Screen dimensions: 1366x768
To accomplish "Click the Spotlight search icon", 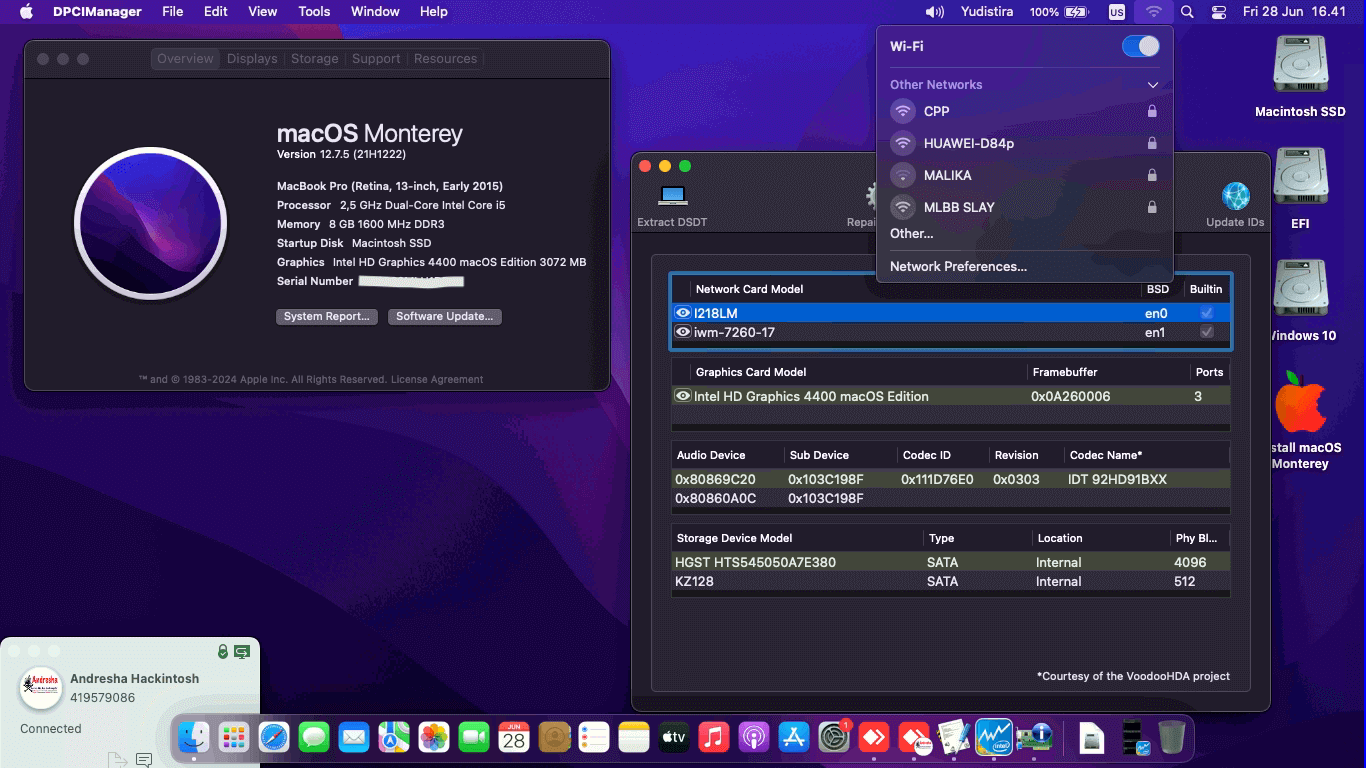I will pyautogui.click(x=1186, y=12).
